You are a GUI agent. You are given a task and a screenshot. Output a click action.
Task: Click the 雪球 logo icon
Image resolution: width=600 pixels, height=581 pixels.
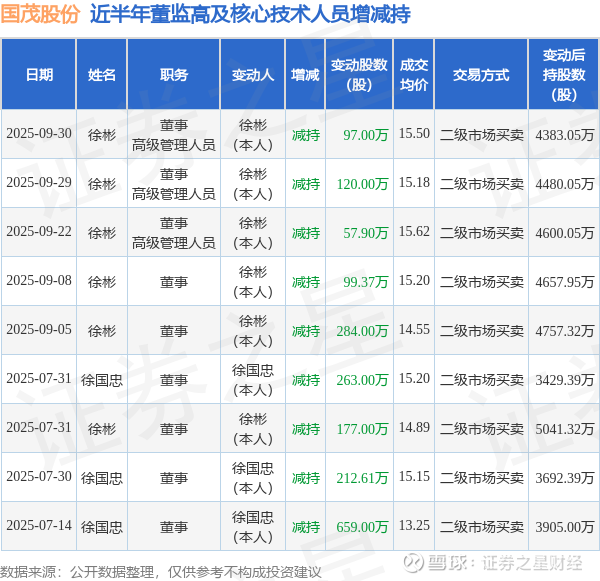(414, 563)
